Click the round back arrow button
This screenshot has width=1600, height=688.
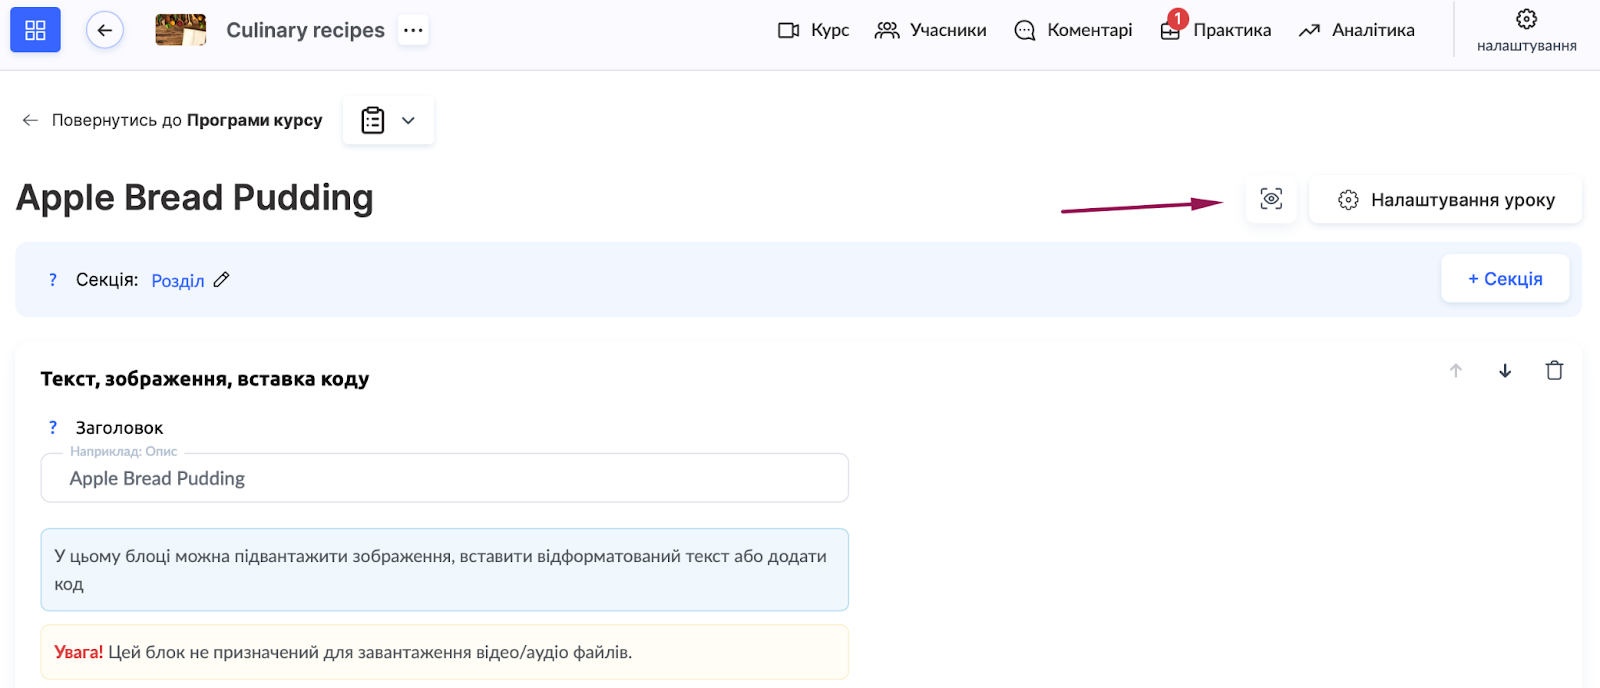coord(104,30)
